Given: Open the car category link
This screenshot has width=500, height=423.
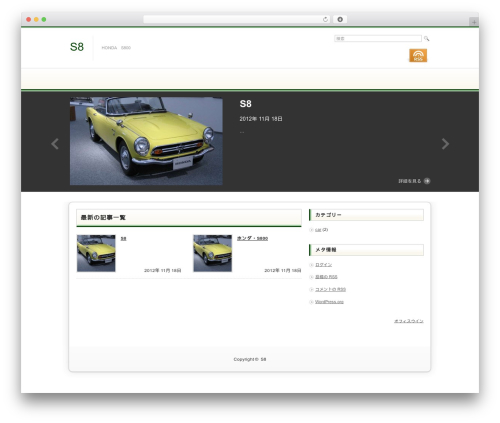Looking at the screenshot, I should click(318, 230).
